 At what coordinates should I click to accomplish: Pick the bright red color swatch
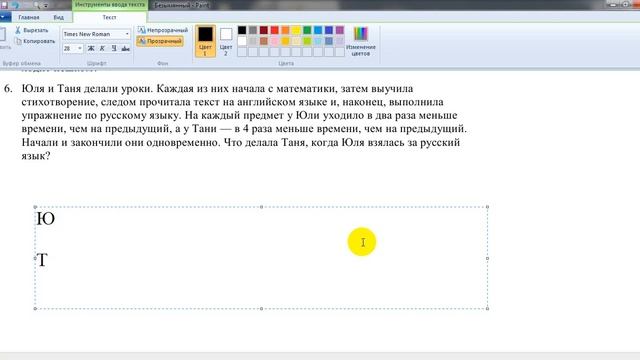tap(275, 30)
